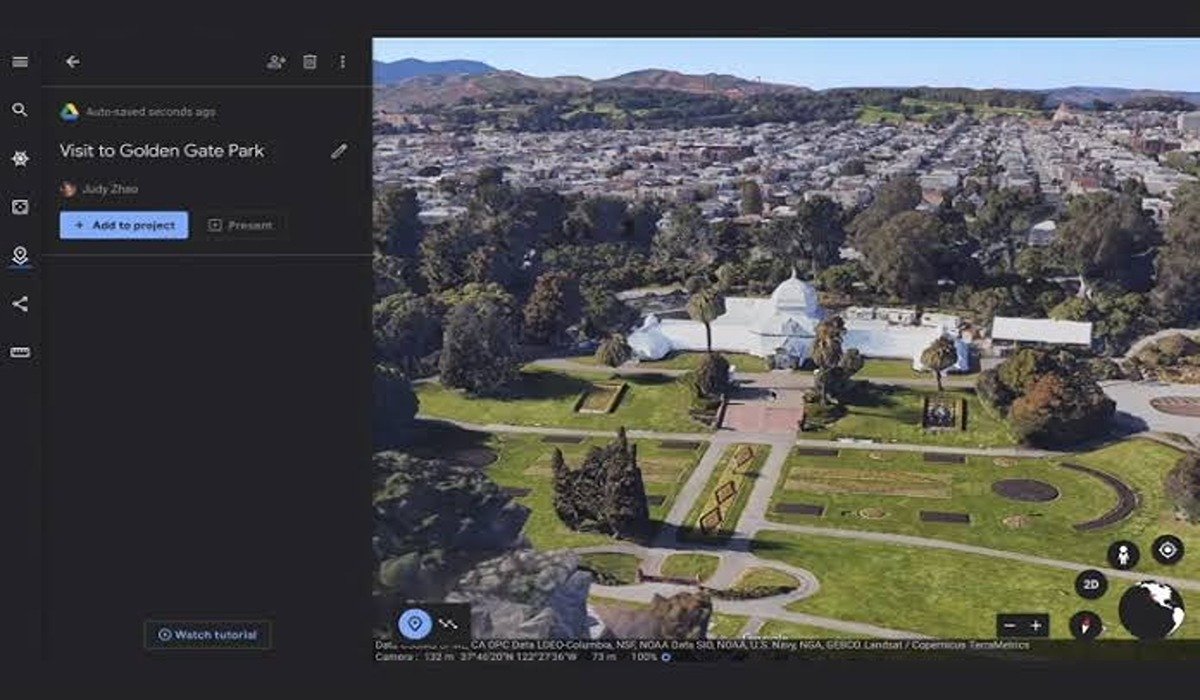The width and height of the screenshot is (1200, 700).
Task: Toggle 2D view mode
Action: (1091, 583)
